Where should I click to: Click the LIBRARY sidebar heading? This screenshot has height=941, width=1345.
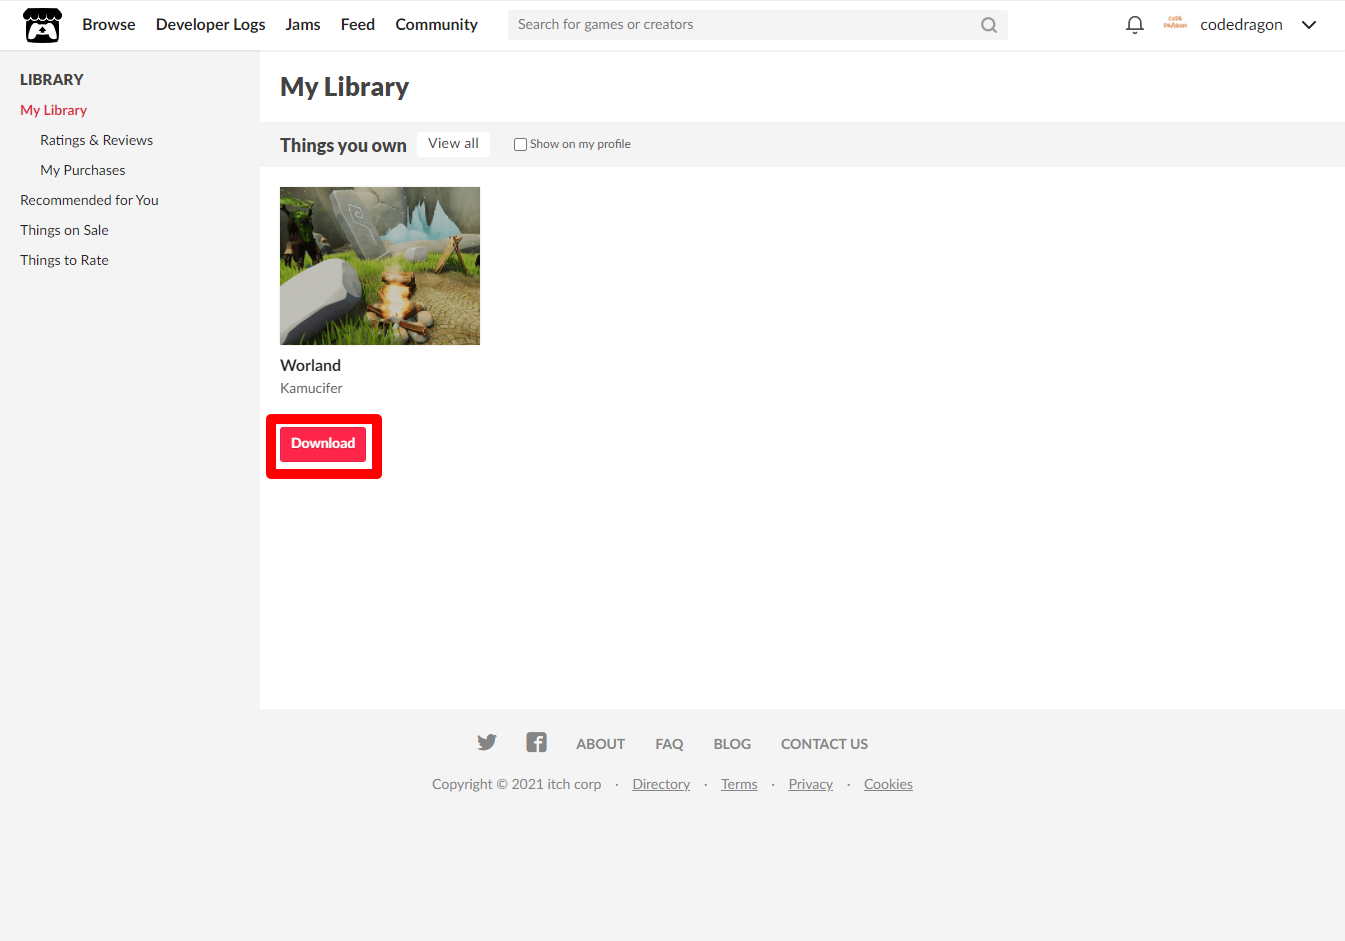52,80
